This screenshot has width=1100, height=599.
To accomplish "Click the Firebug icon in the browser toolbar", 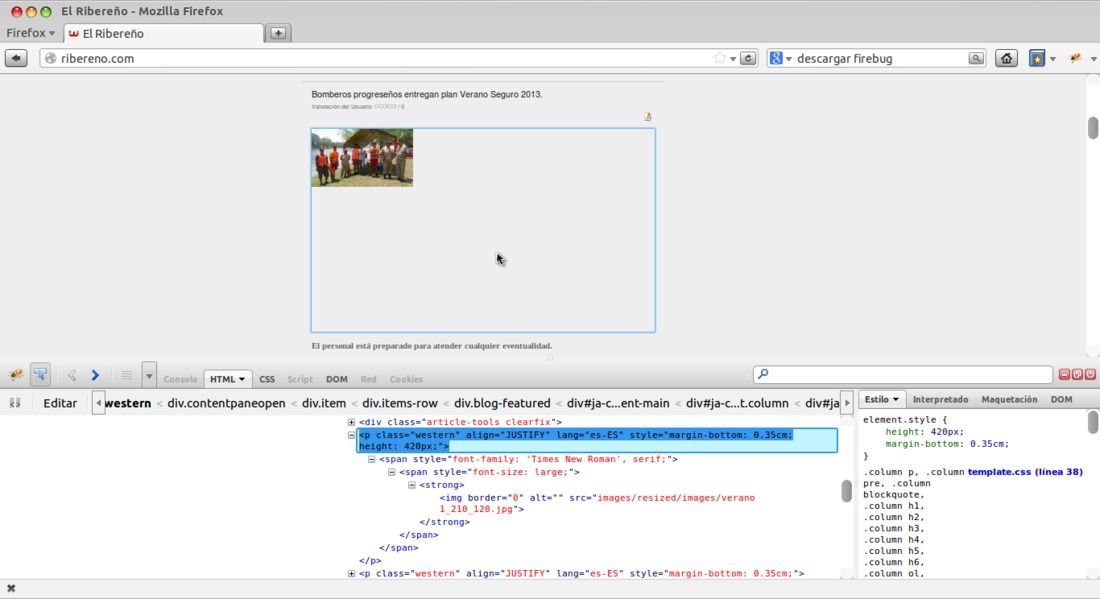I will [1075, 58].
